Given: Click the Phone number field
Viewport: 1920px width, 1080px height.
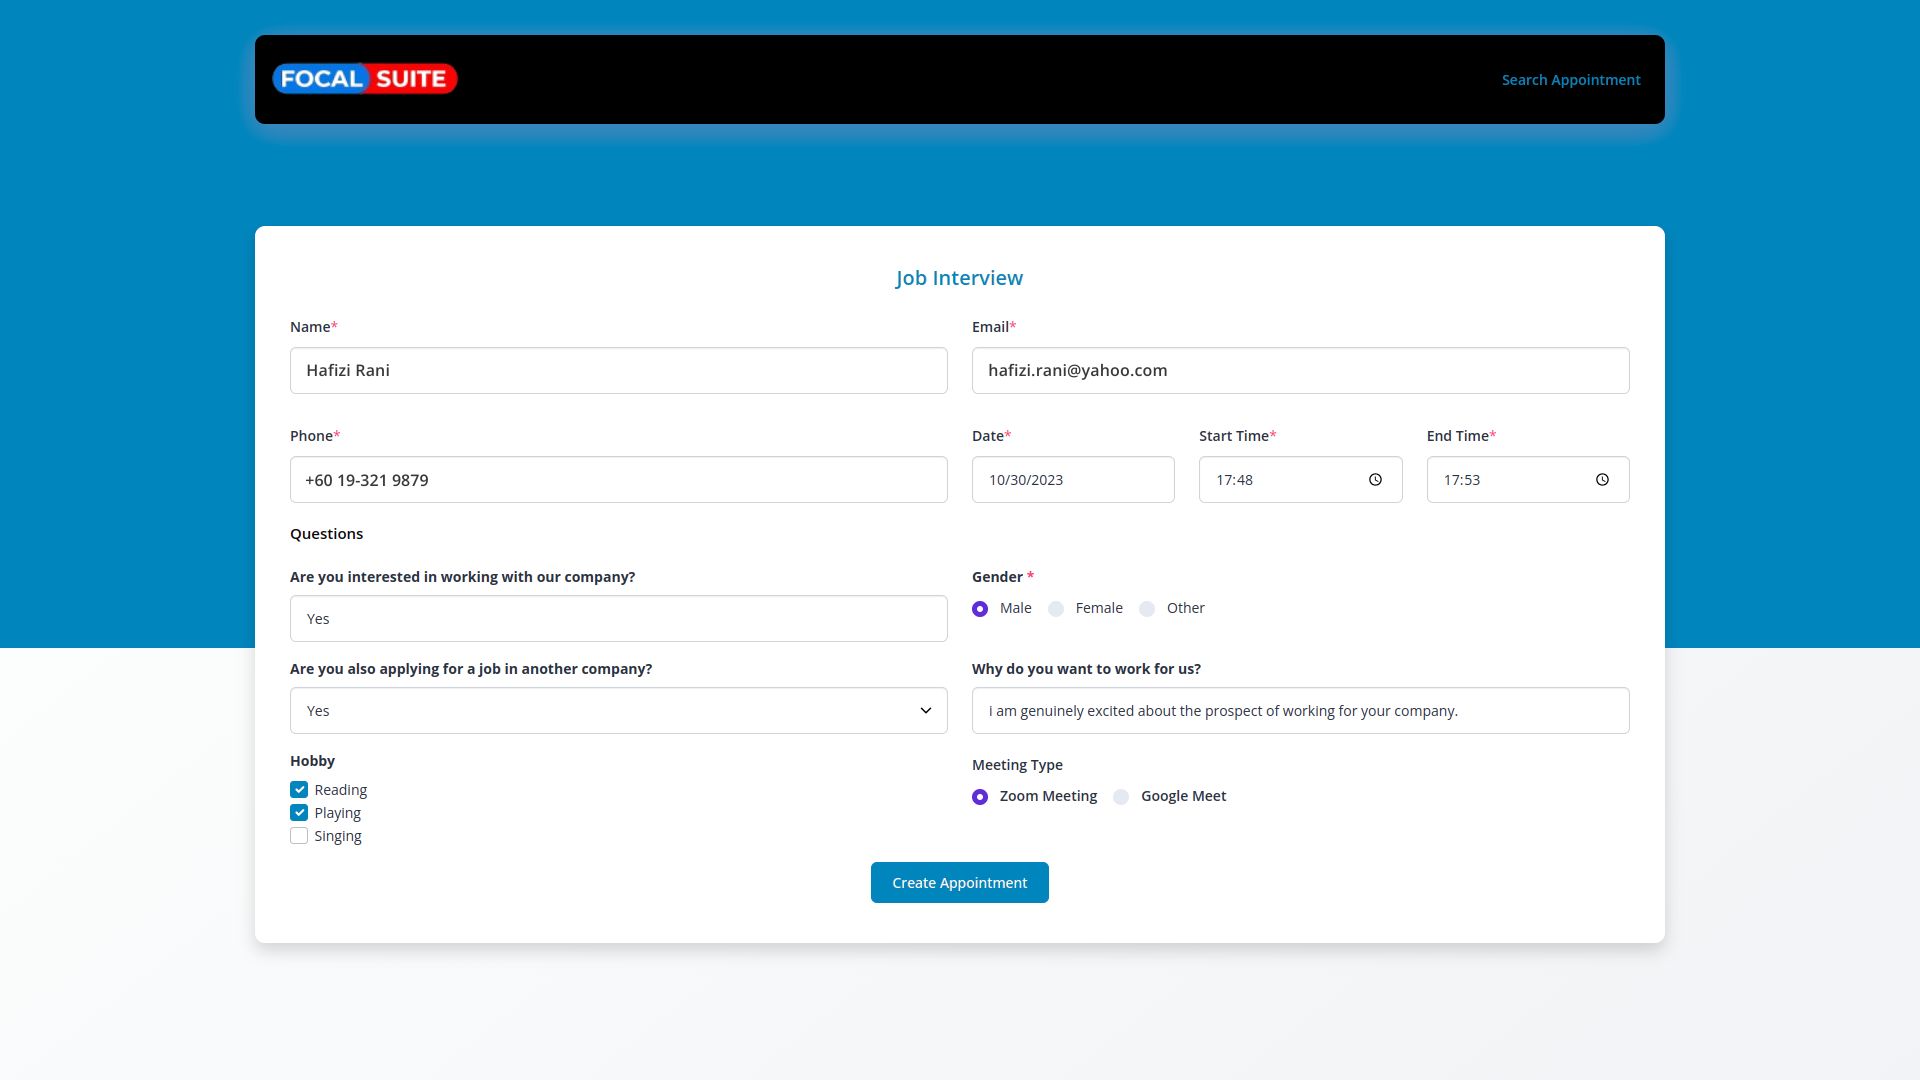Looking at the screenshot, I should point(618,480).
